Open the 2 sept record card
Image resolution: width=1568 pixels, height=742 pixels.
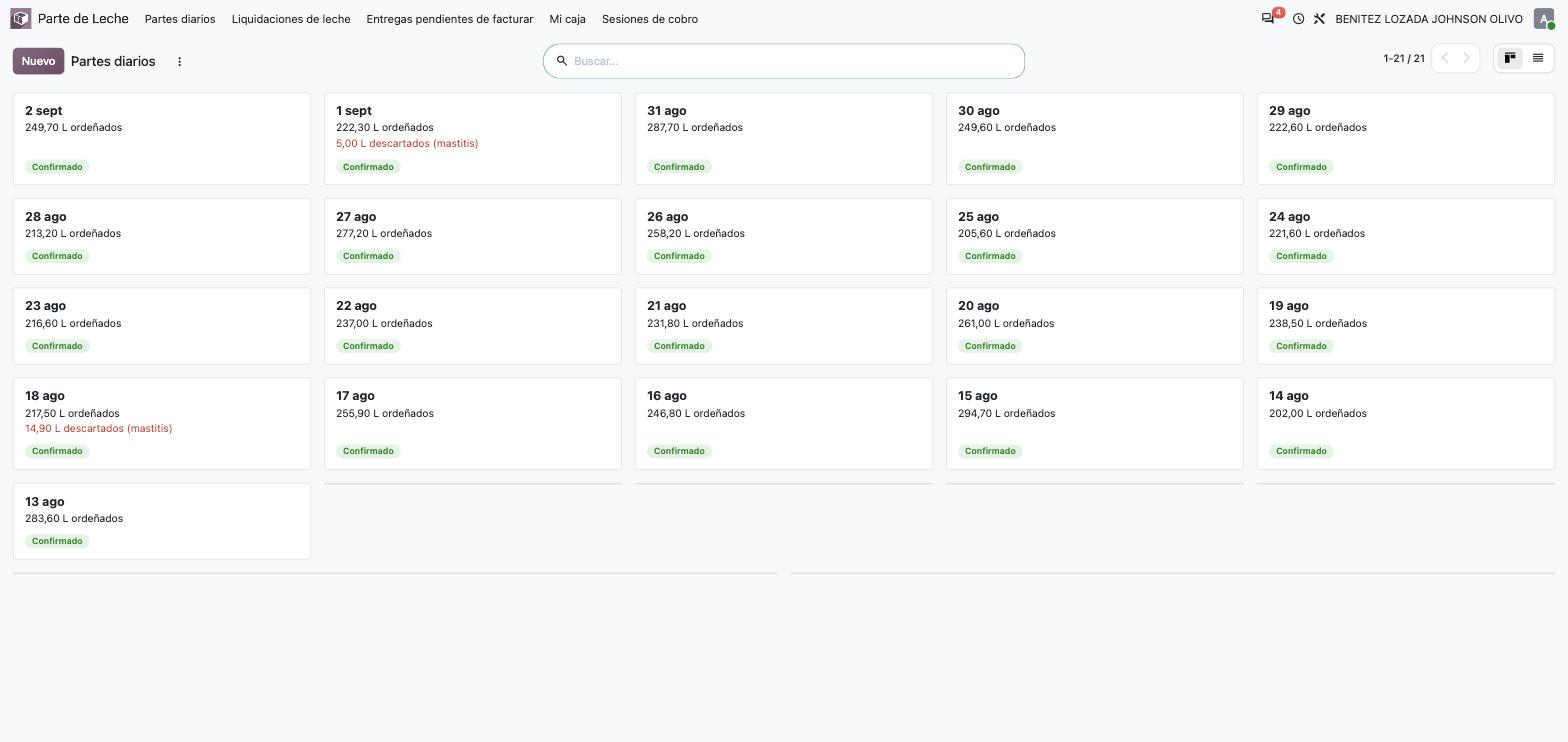[162, 139]
